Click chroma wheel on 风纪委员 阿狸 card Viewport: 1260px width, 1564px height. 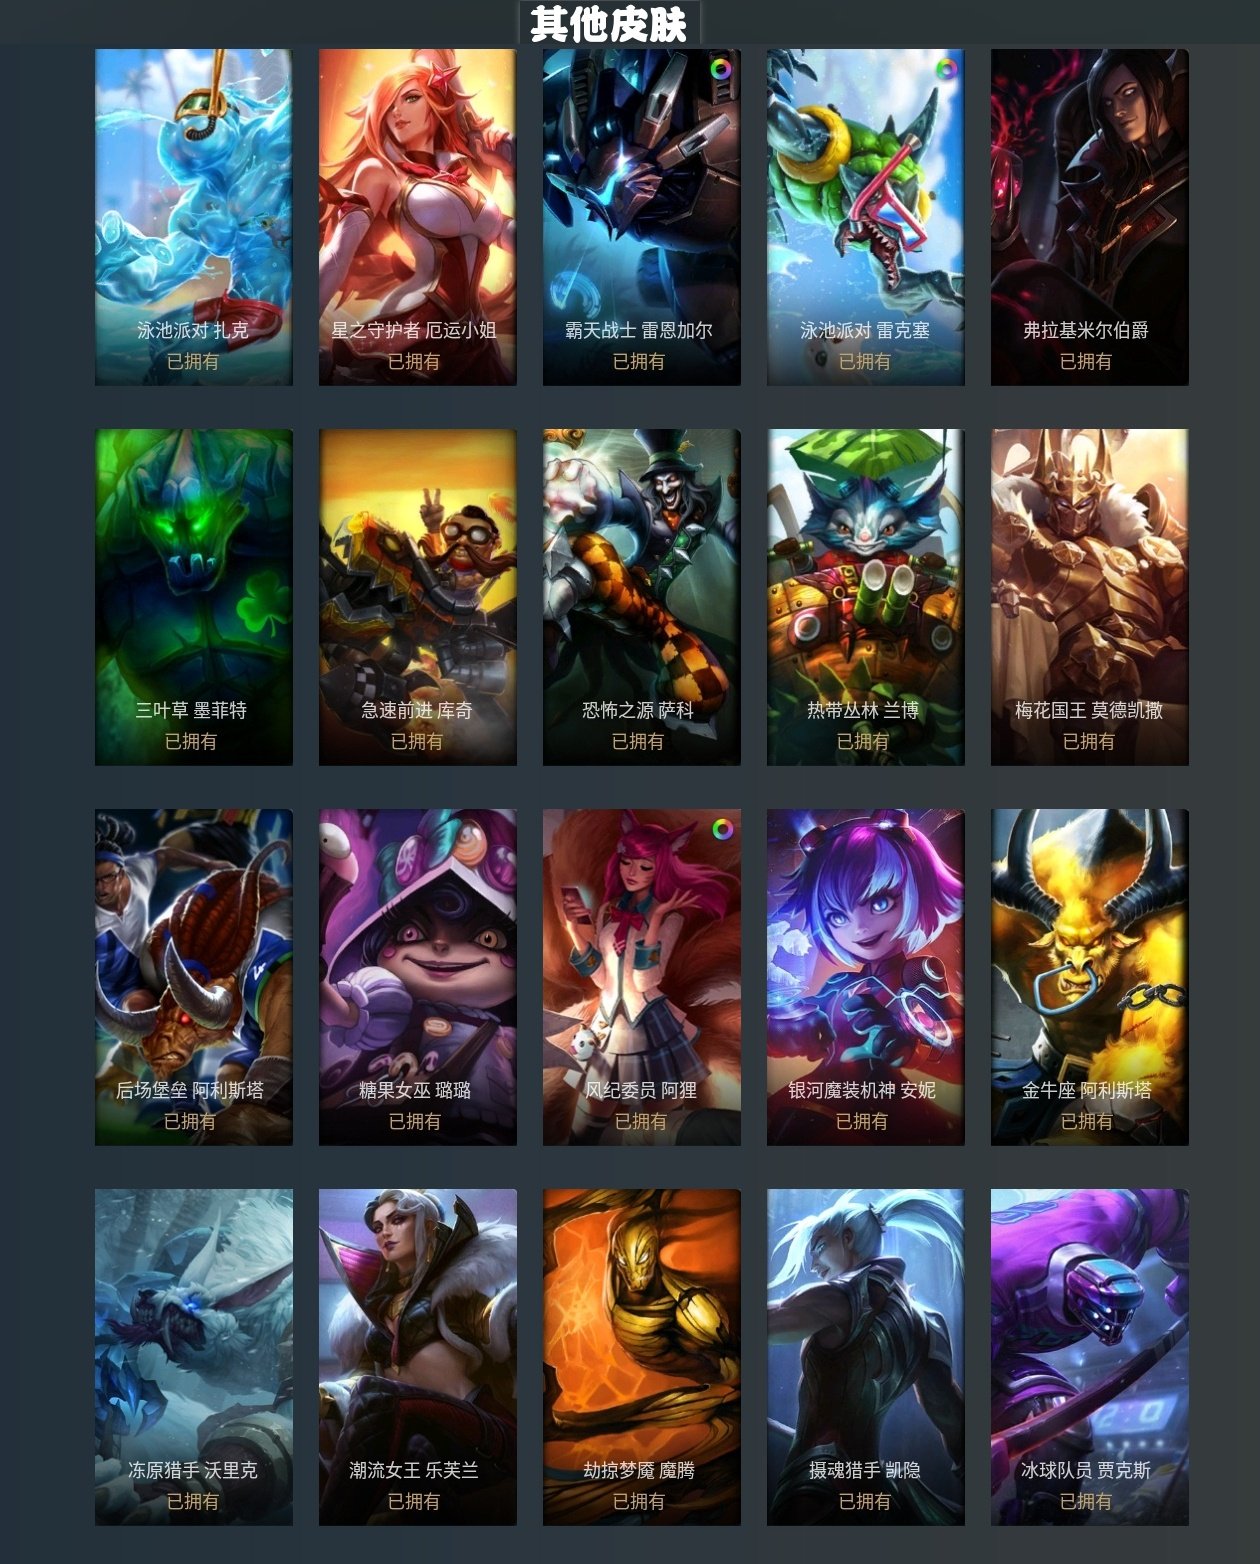722,829
